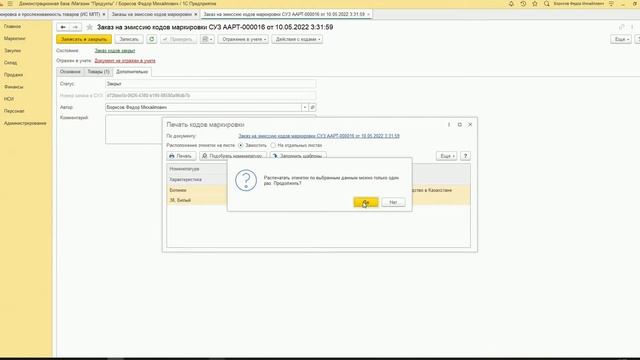This screenshot has width=640, height=360.
Task: Open the document link in print dialog
Action: pyautogui.click(x=319, y=136)
